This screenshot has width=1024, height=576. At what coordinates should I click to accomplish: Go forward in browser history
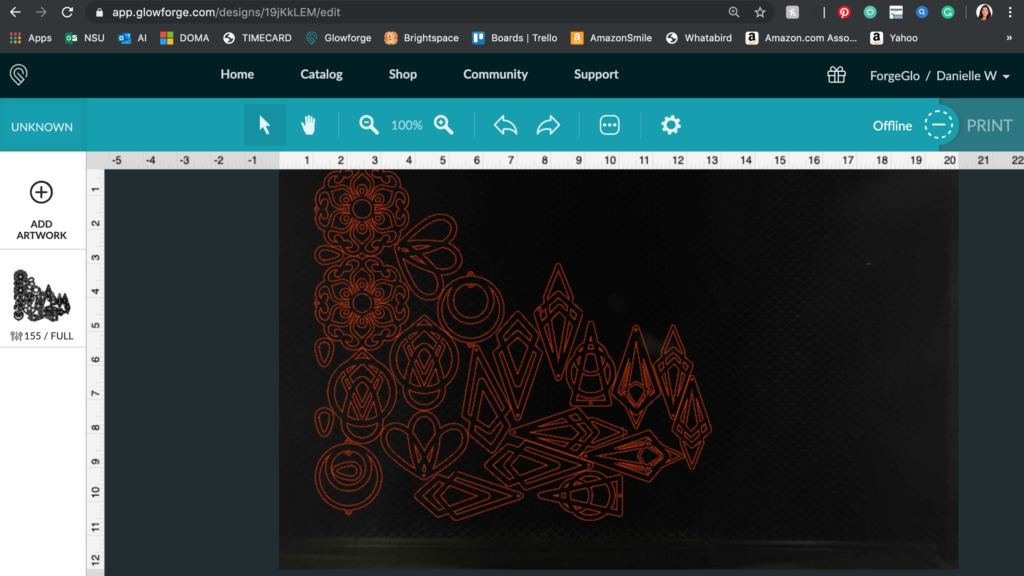[41, 12]
